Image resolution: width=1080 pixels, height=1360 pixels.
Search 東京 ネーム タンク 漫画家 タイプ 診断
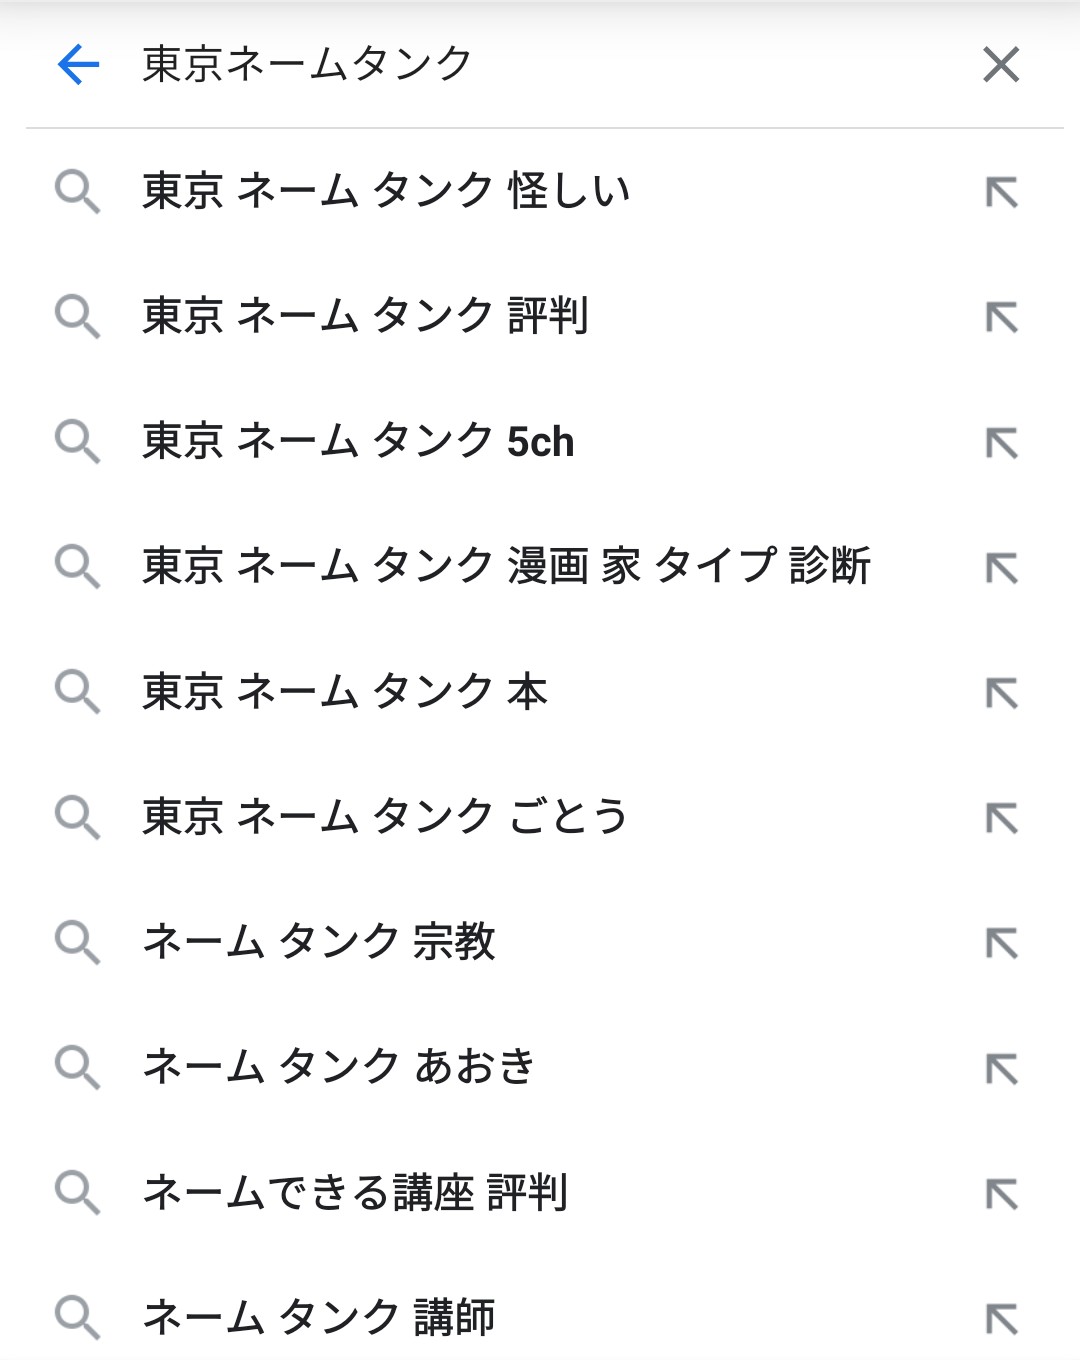coord(506,566)
